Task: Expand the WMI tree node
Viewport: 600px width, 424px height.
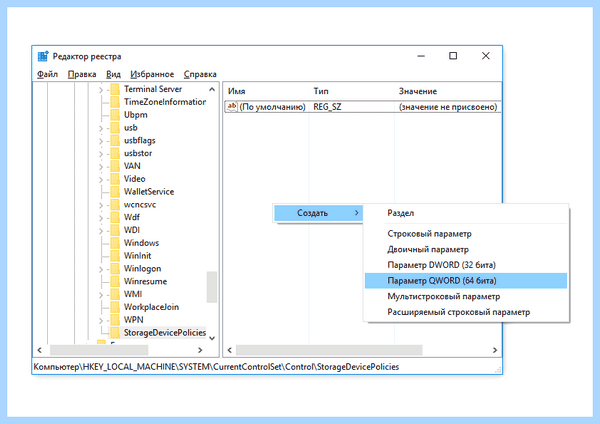Action: [x=101, y=295]
